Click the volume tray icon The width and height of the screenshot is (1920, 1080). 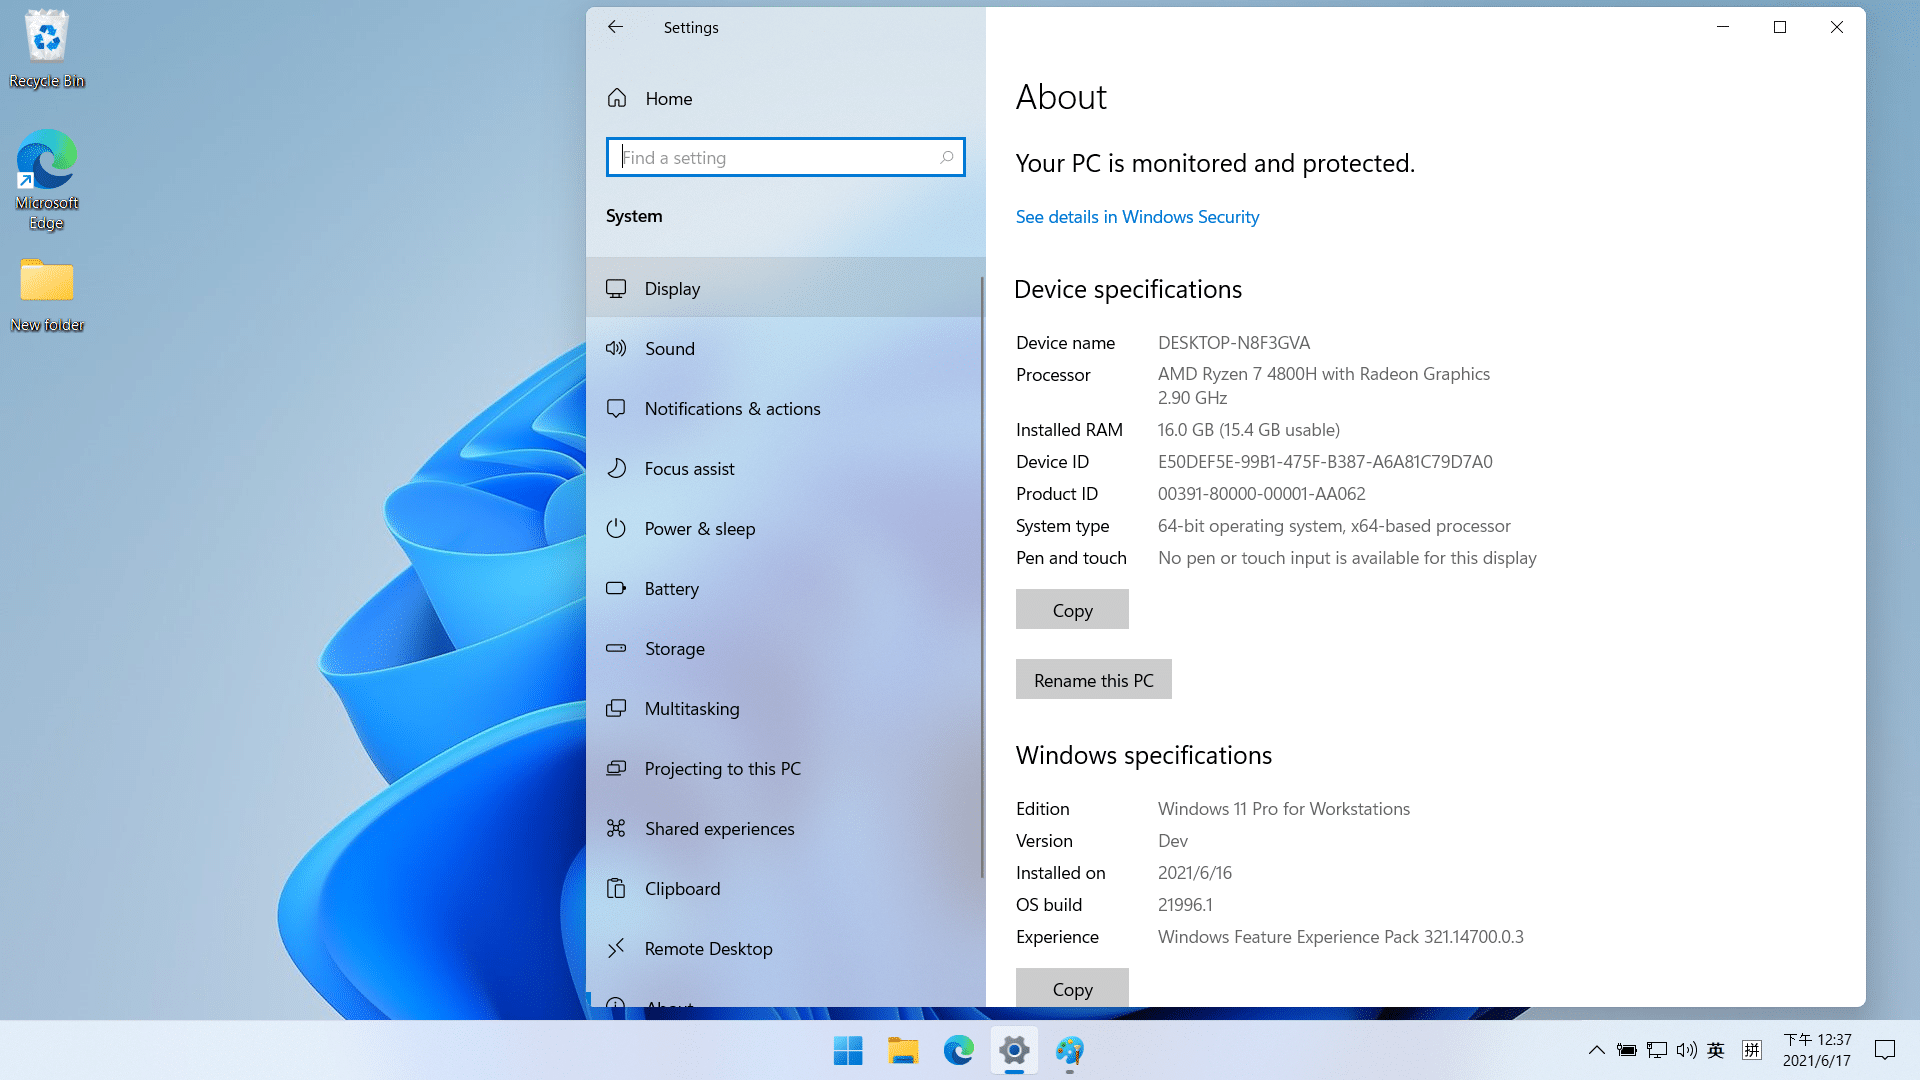(1687, 1050)
